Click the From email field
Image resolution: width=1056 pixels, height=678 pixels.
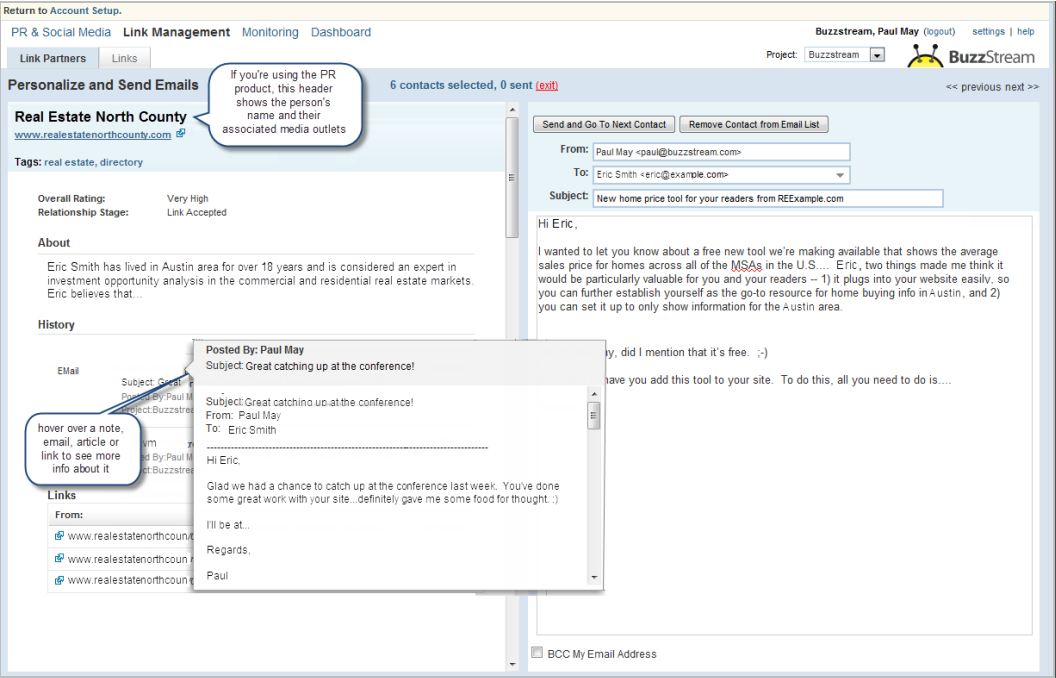pyautogui.click(x=721, y=152)
